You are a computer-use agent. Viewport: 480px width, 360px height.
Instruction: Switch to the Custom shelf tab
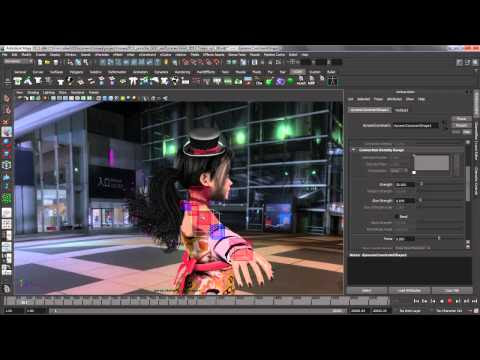coord(314,72)
